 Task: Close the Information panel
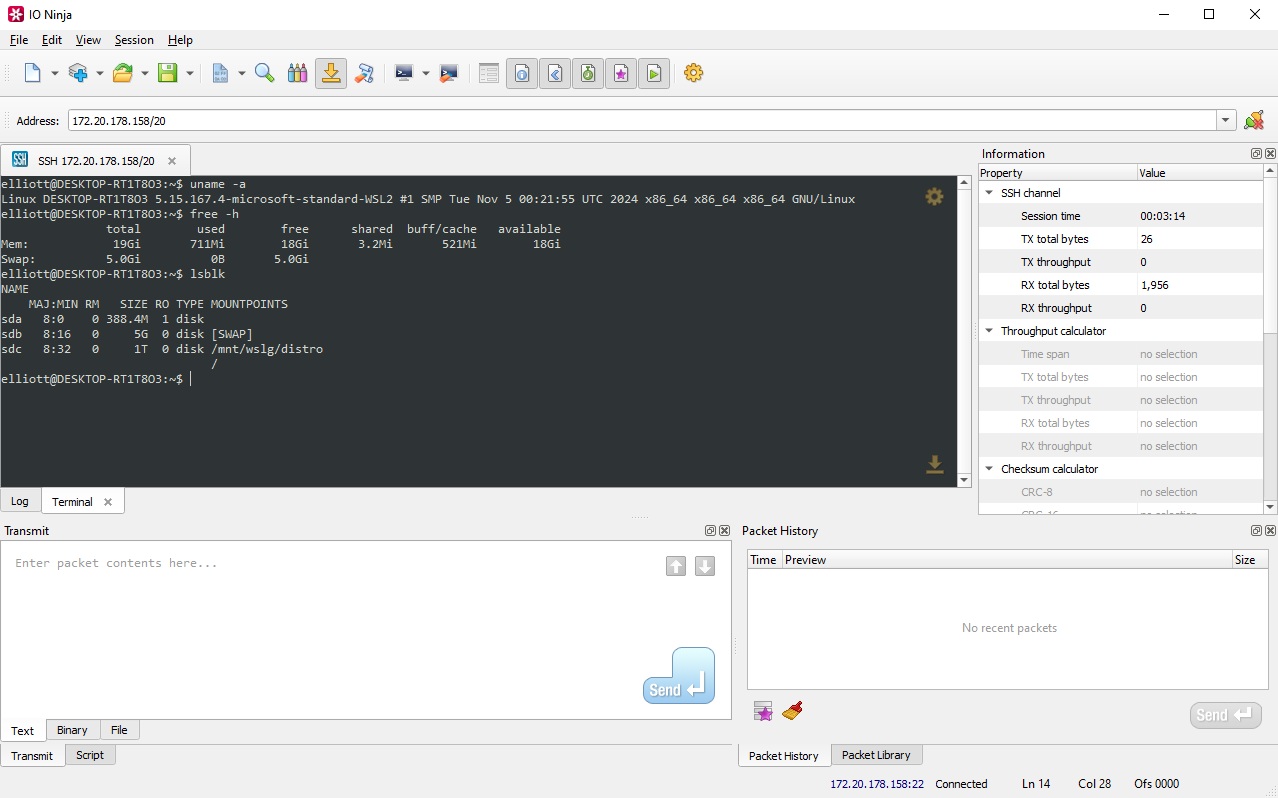1270,154
